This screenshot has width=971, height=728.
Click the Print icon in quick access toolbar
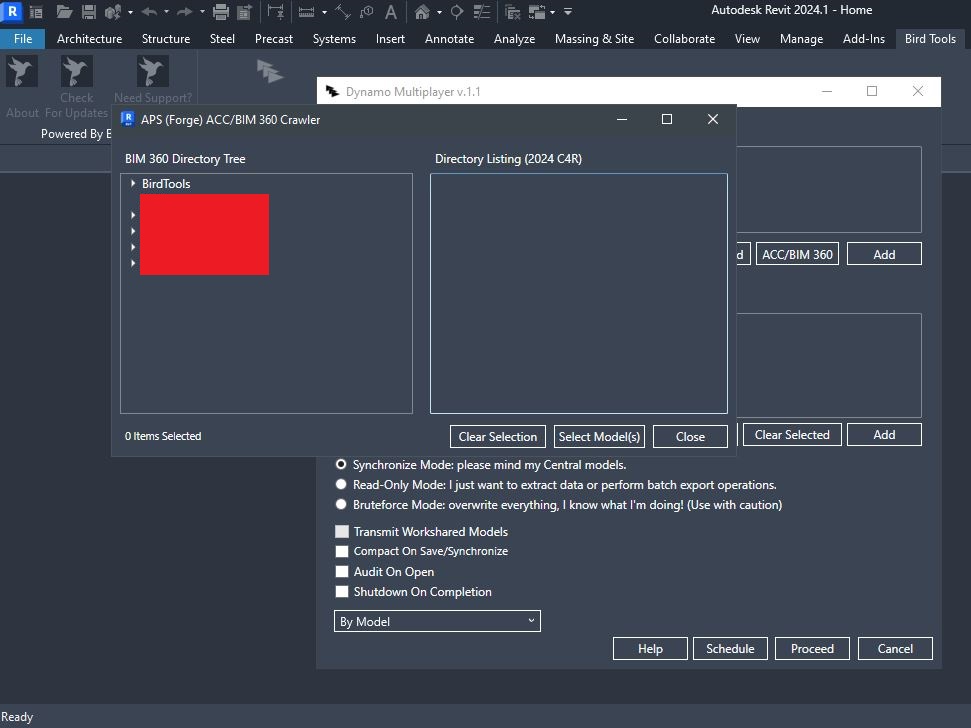(x=220, y=11)
